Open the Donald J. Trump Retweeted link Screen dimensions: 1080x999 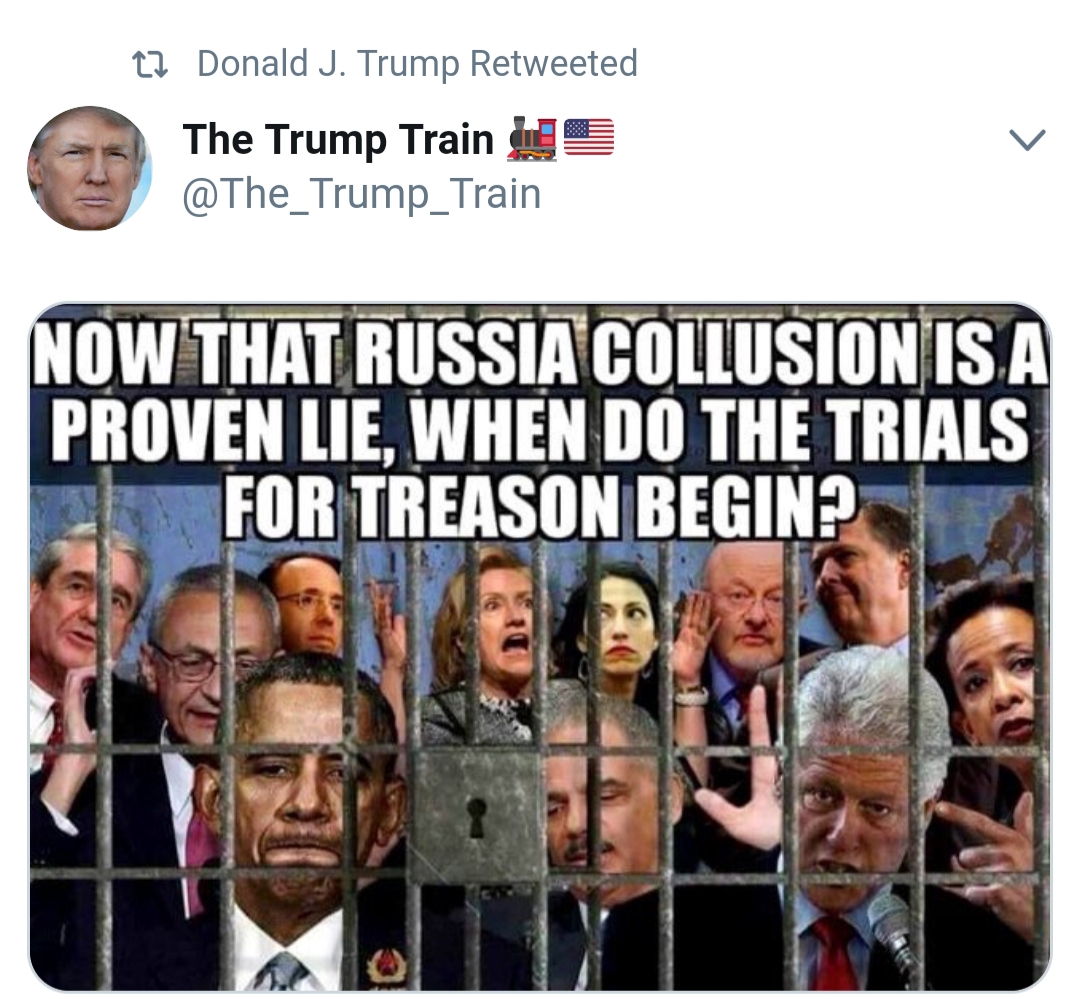point(417,63)
